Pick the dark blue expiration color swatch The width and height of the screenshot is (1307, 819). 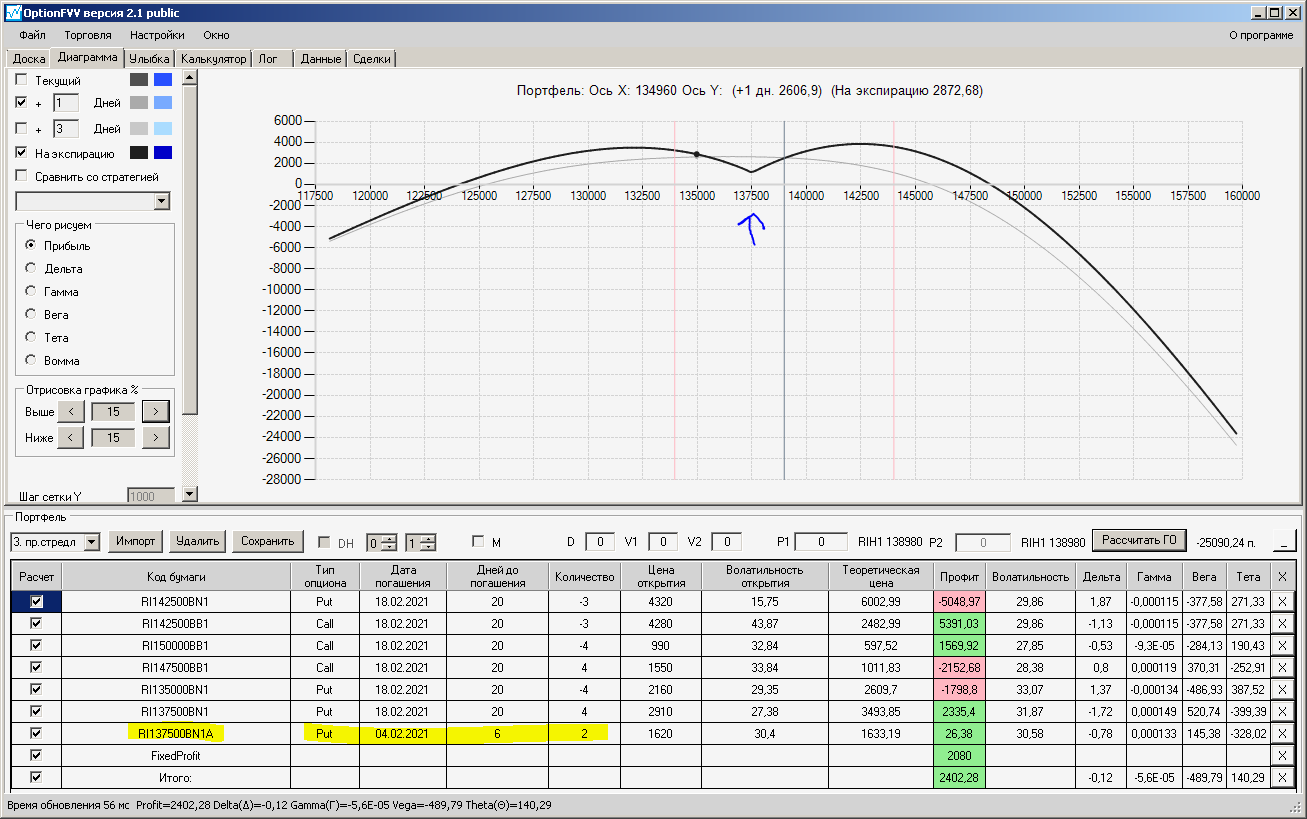(x=163, y=153)
